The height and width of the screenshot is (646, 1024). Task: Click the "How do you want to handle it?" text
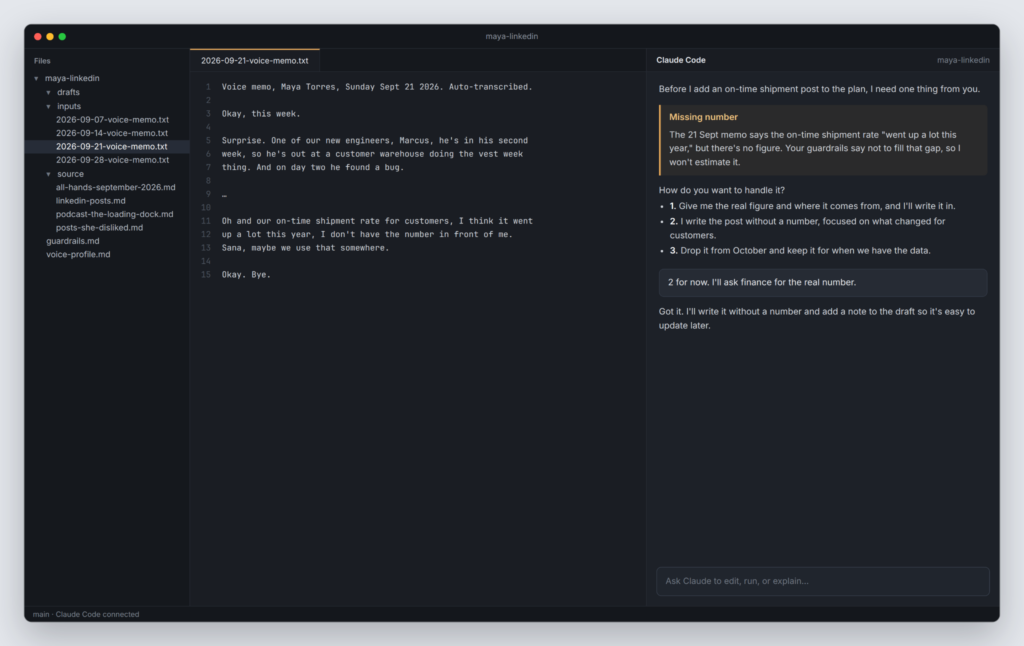(x=722, y=191)
